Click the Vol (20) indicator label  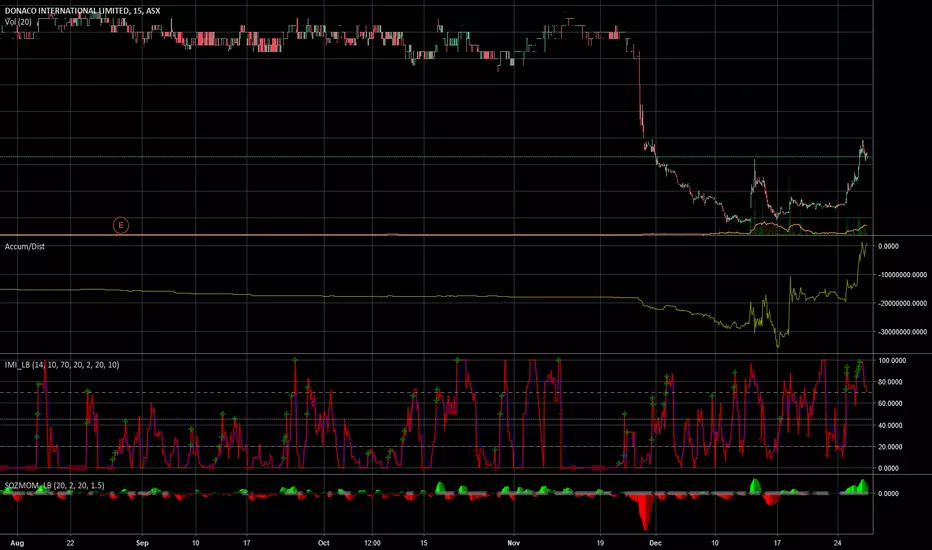point(18,22)
